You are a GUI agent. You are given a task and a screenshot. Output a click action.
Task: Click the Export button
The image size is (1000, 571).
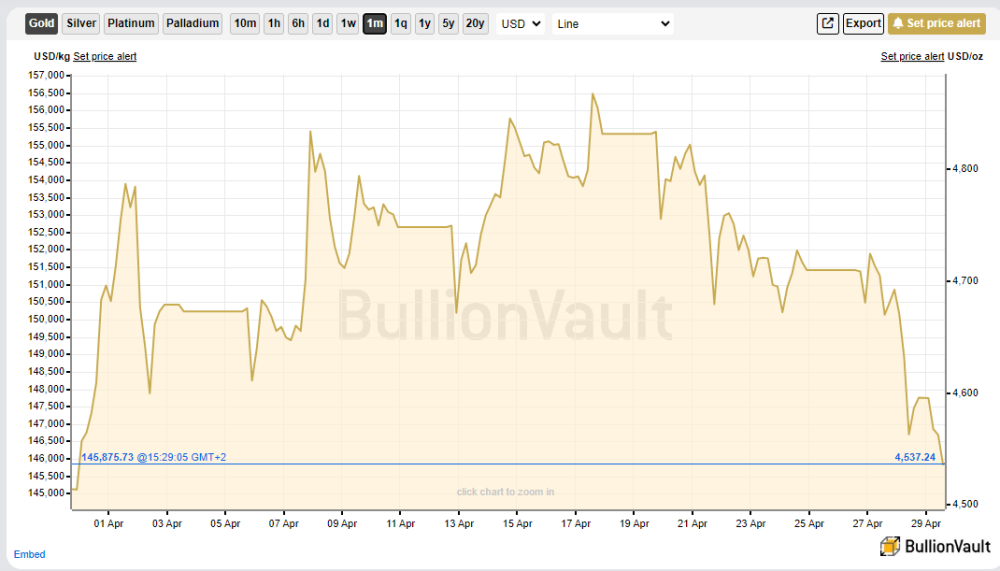point(864,24)
